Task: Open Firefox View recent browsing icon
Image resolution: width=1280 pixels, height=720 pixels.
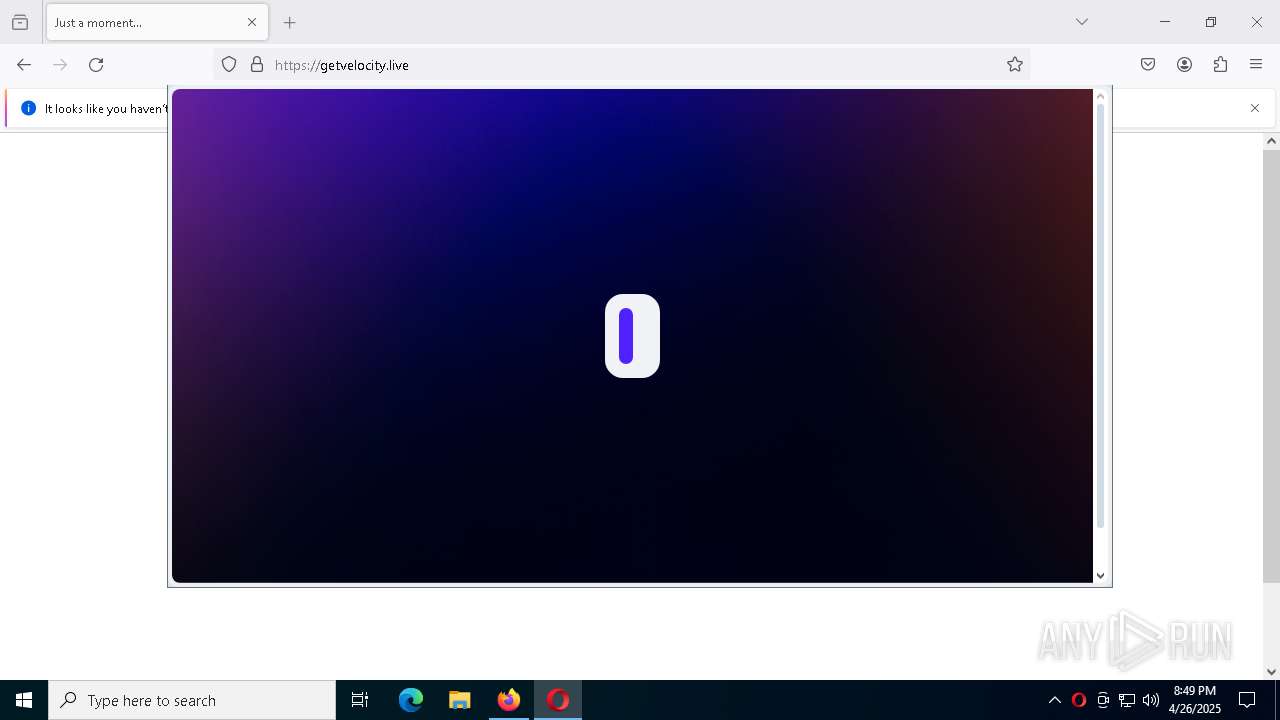Action: coord(20,22)
